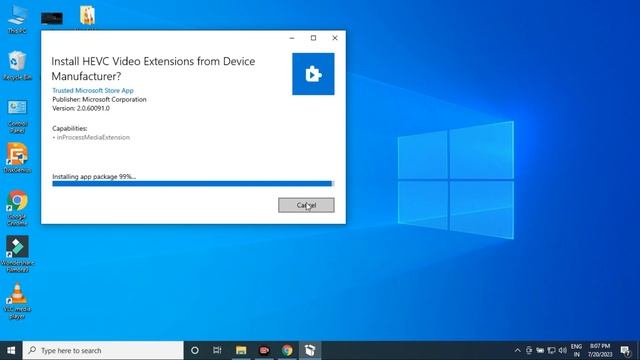640x360 pixels.
Task: Select the yellow folder icon on desktop
Action: (87, 16)
